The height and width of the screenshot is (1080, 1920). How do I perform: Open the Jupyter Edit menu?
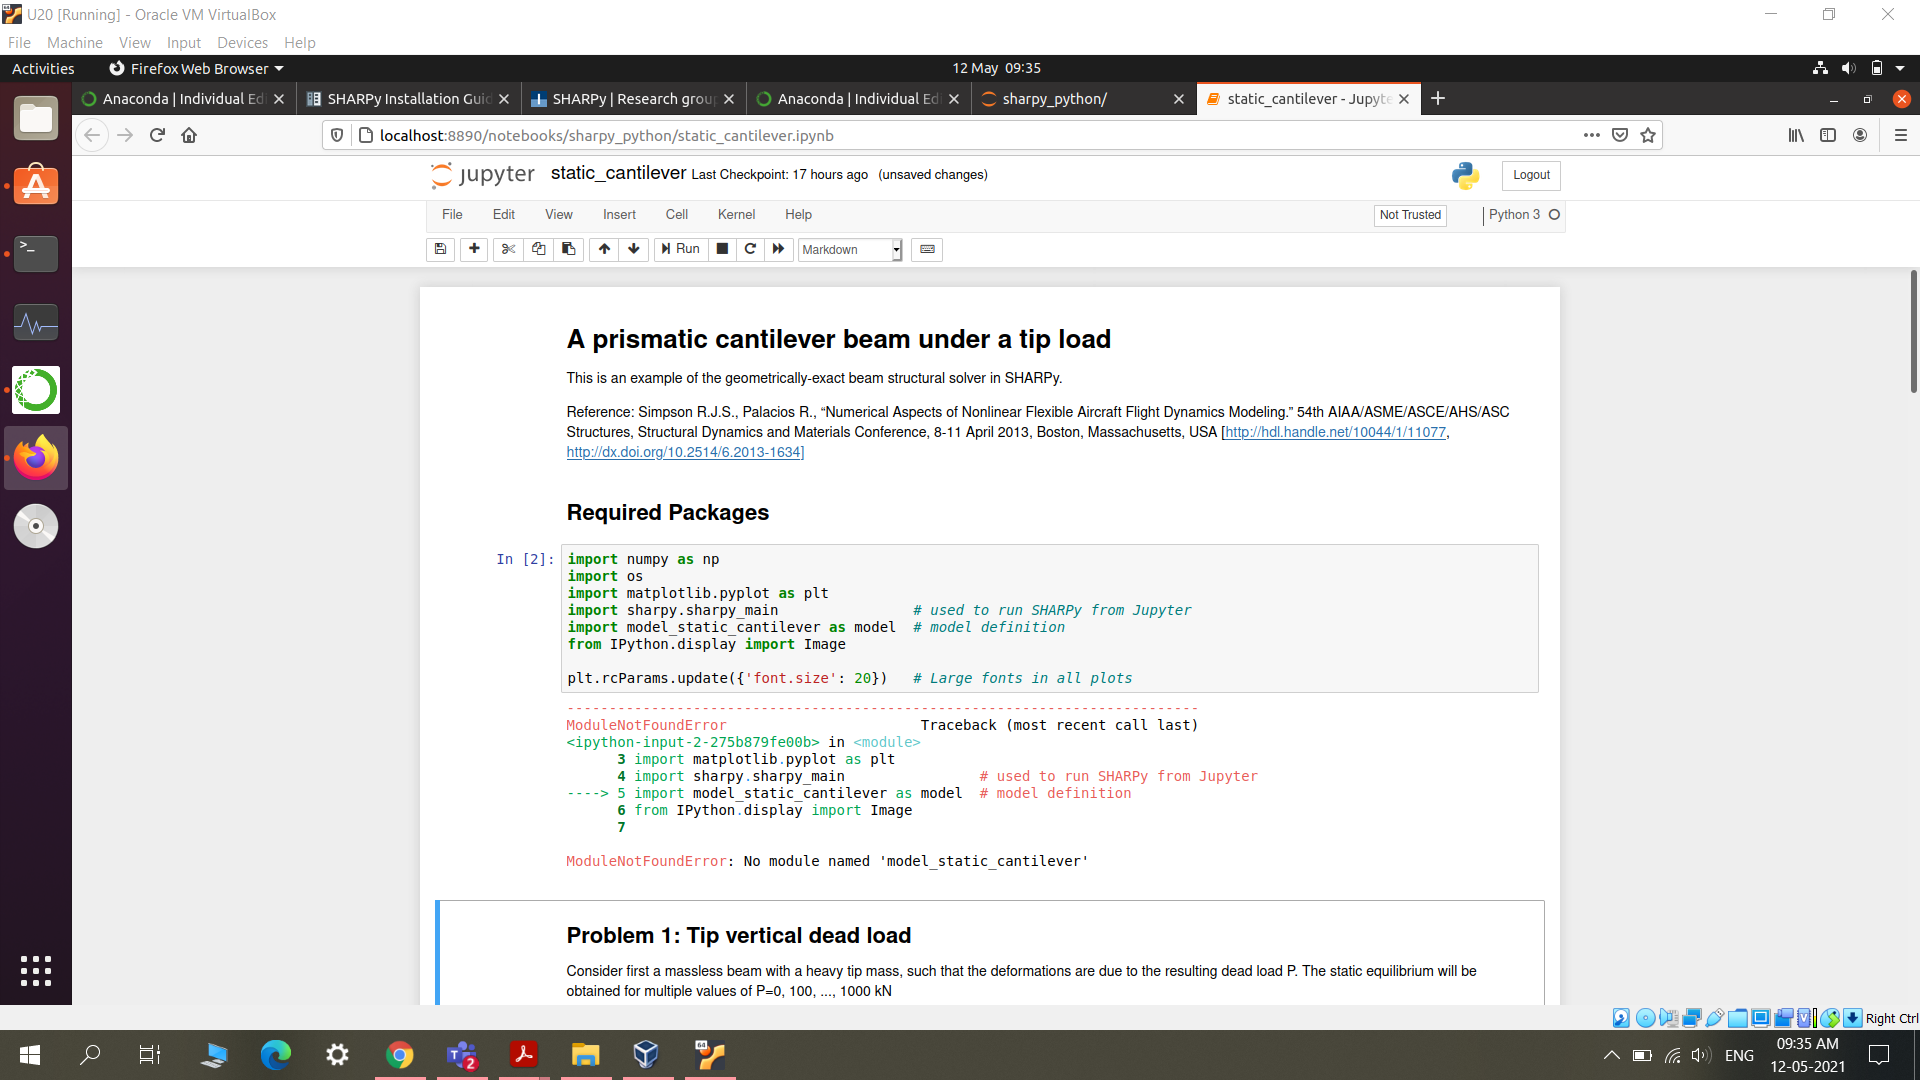pos(504,215)
